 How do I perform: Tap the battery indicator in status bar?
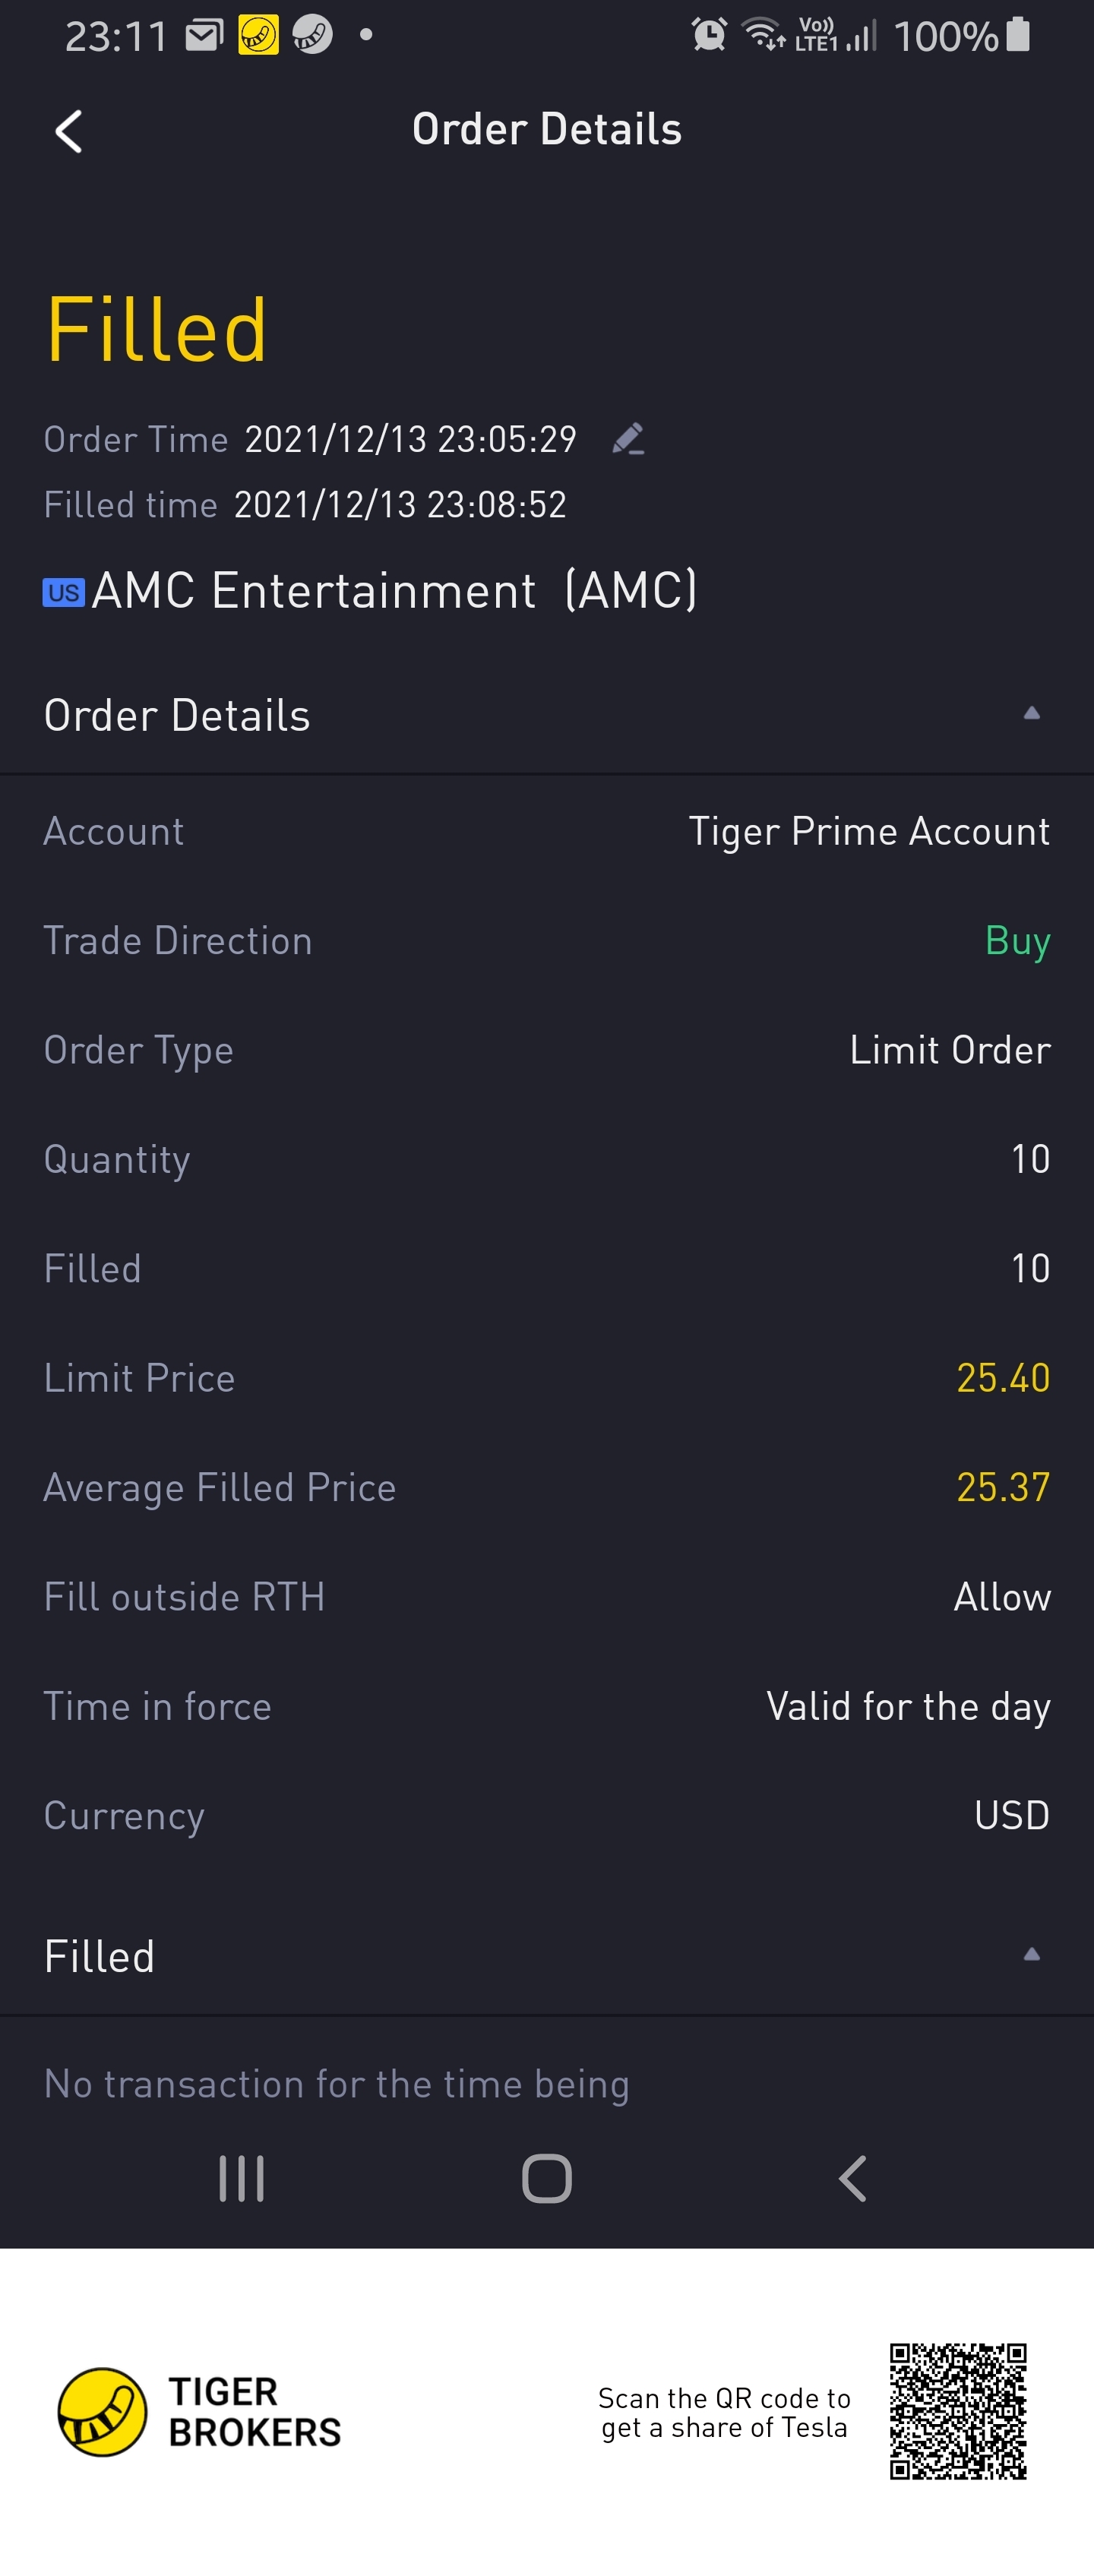point(1018,35)
